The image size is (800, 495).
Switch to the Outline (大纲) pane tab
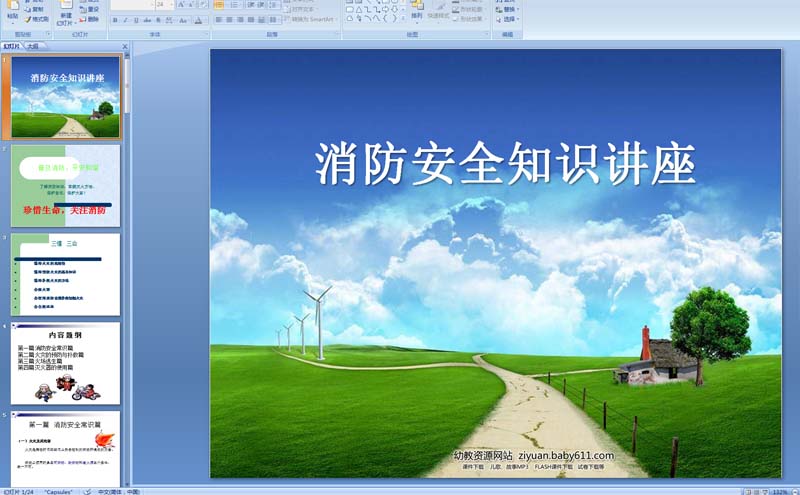click(x=33, y=46)
